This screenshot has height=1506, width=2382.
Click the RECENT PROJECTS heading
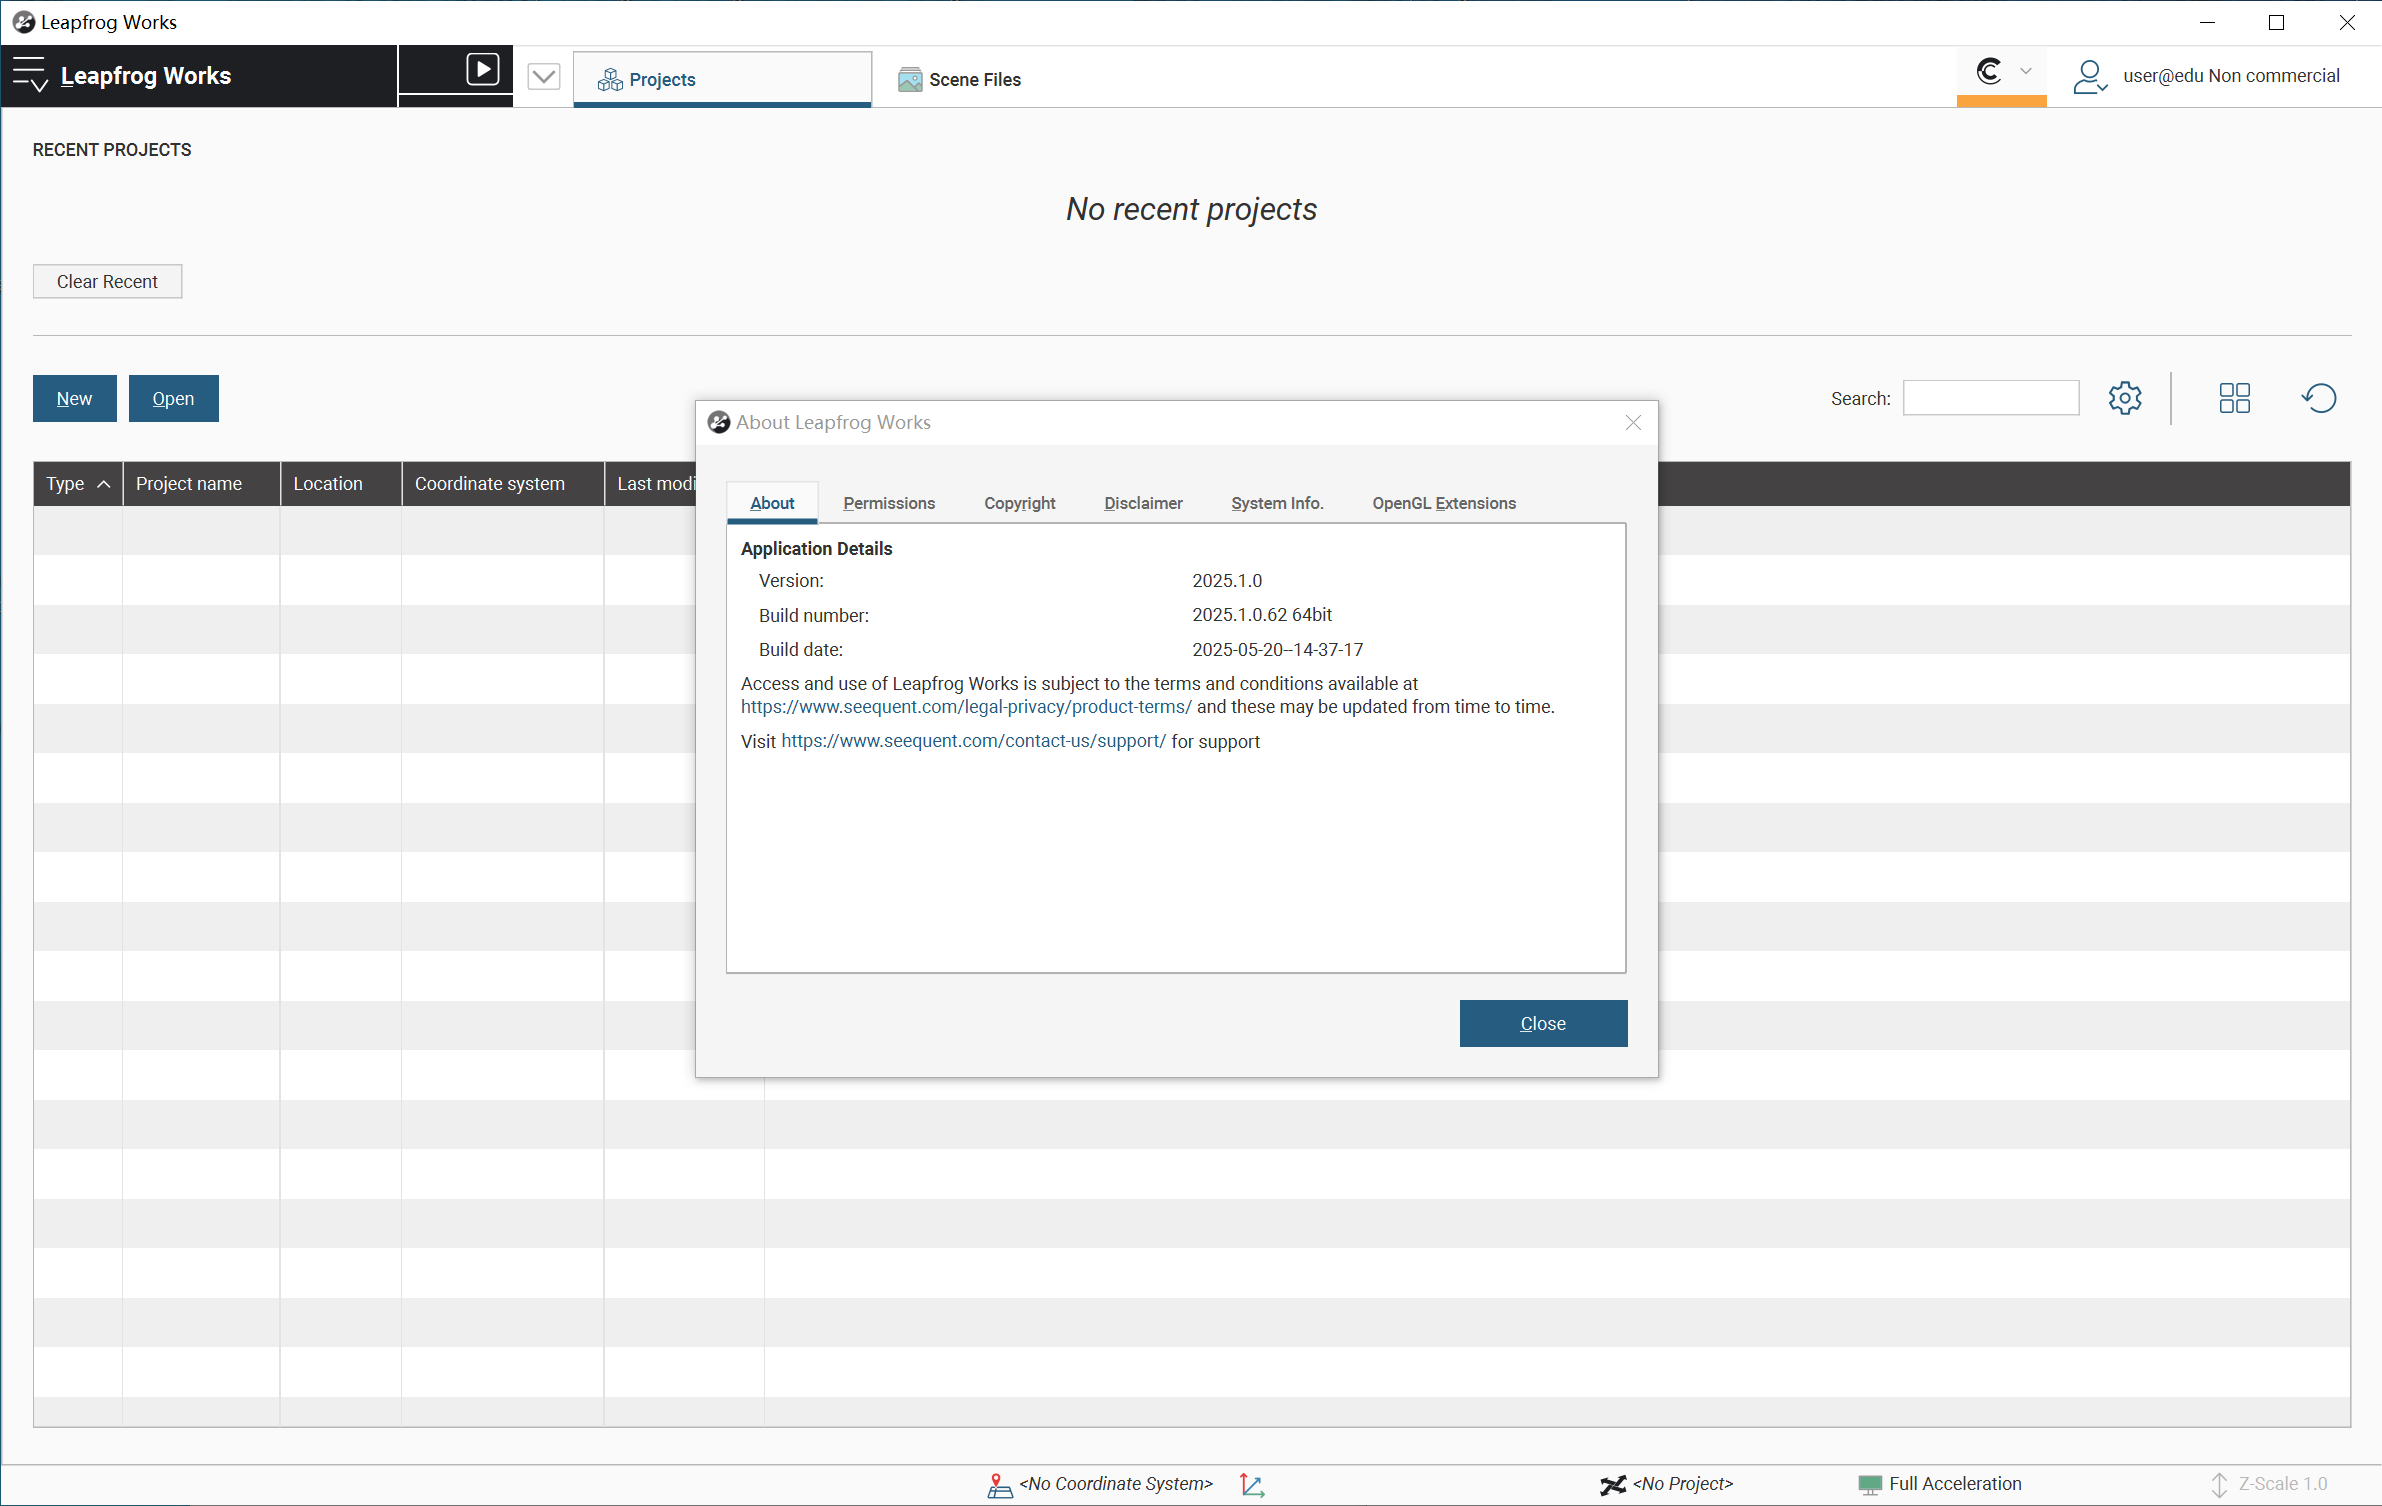coord(112,150)
